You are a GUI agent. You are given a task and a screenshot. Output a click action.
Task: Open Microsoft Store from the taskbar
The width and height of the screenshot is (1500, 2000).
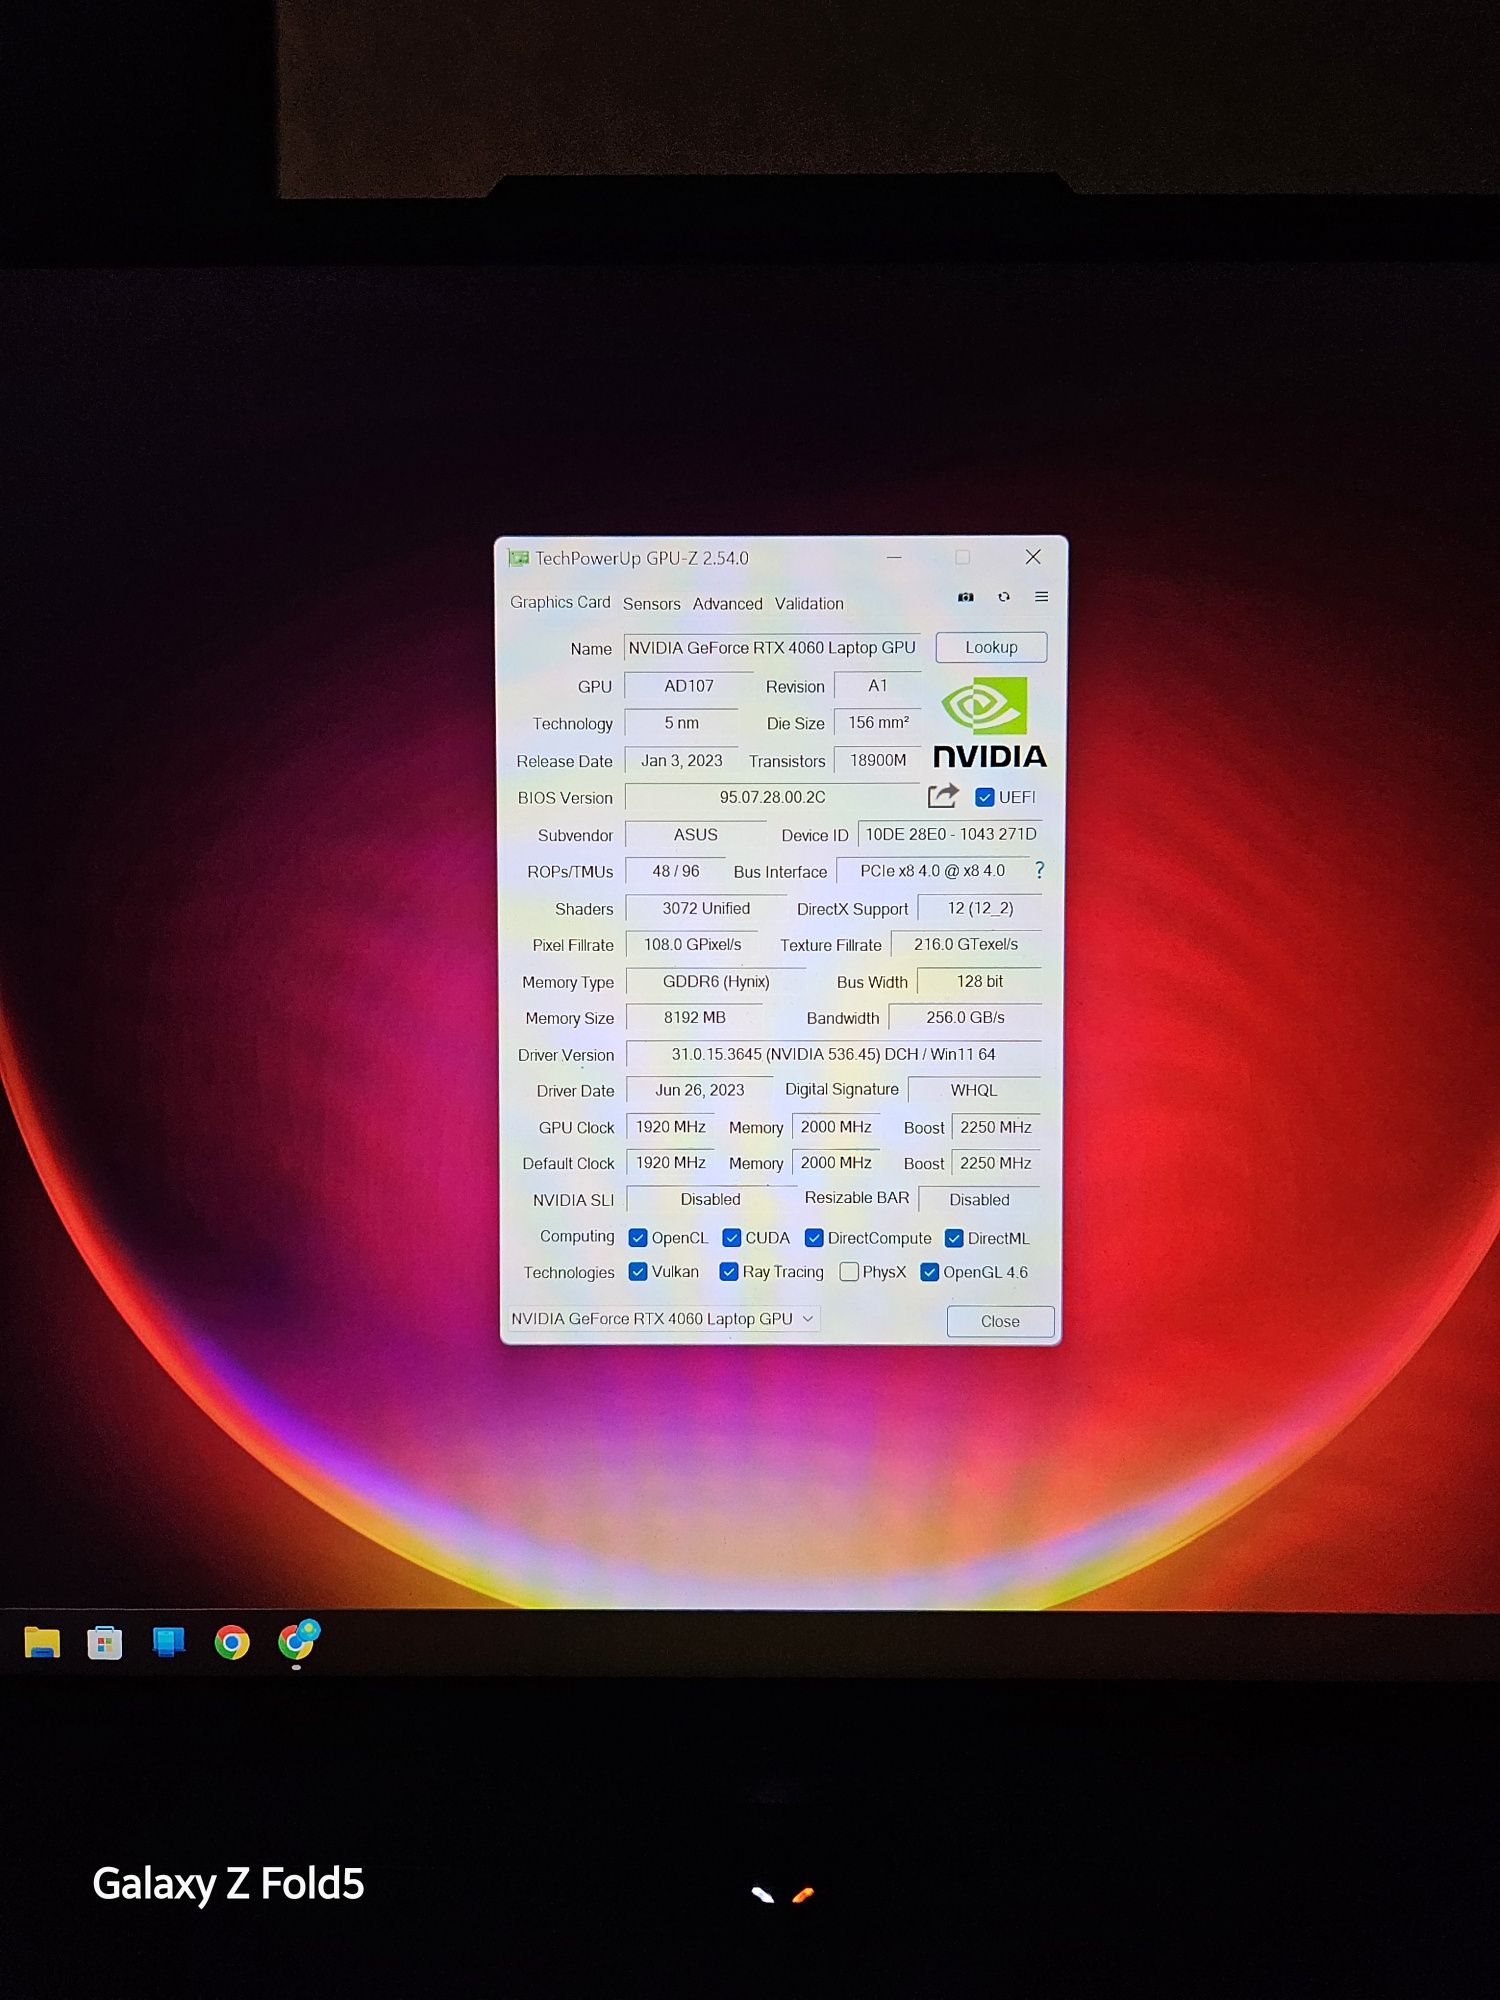coord(105,1643)
